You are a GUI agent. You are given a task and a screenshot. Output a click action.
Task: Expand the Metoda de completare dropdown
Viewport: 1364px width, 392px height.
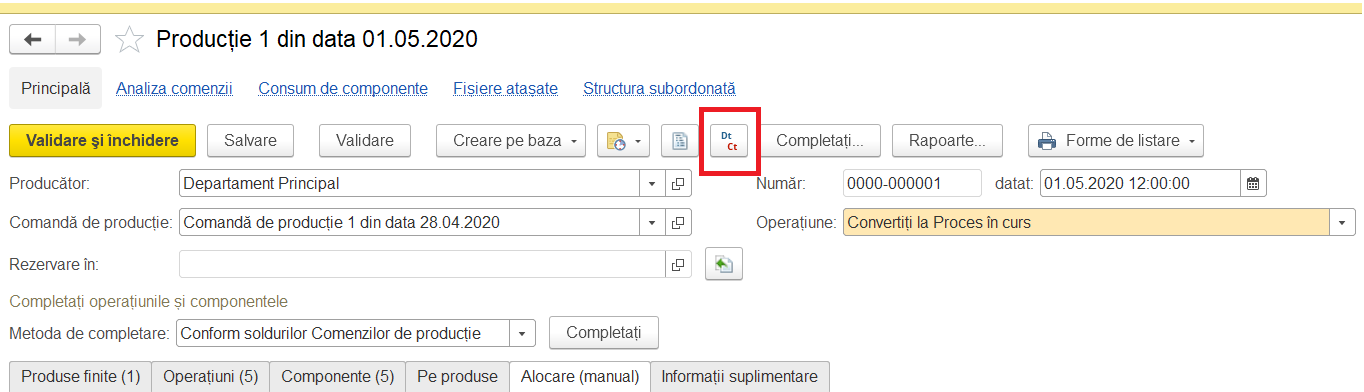point(523,333)
